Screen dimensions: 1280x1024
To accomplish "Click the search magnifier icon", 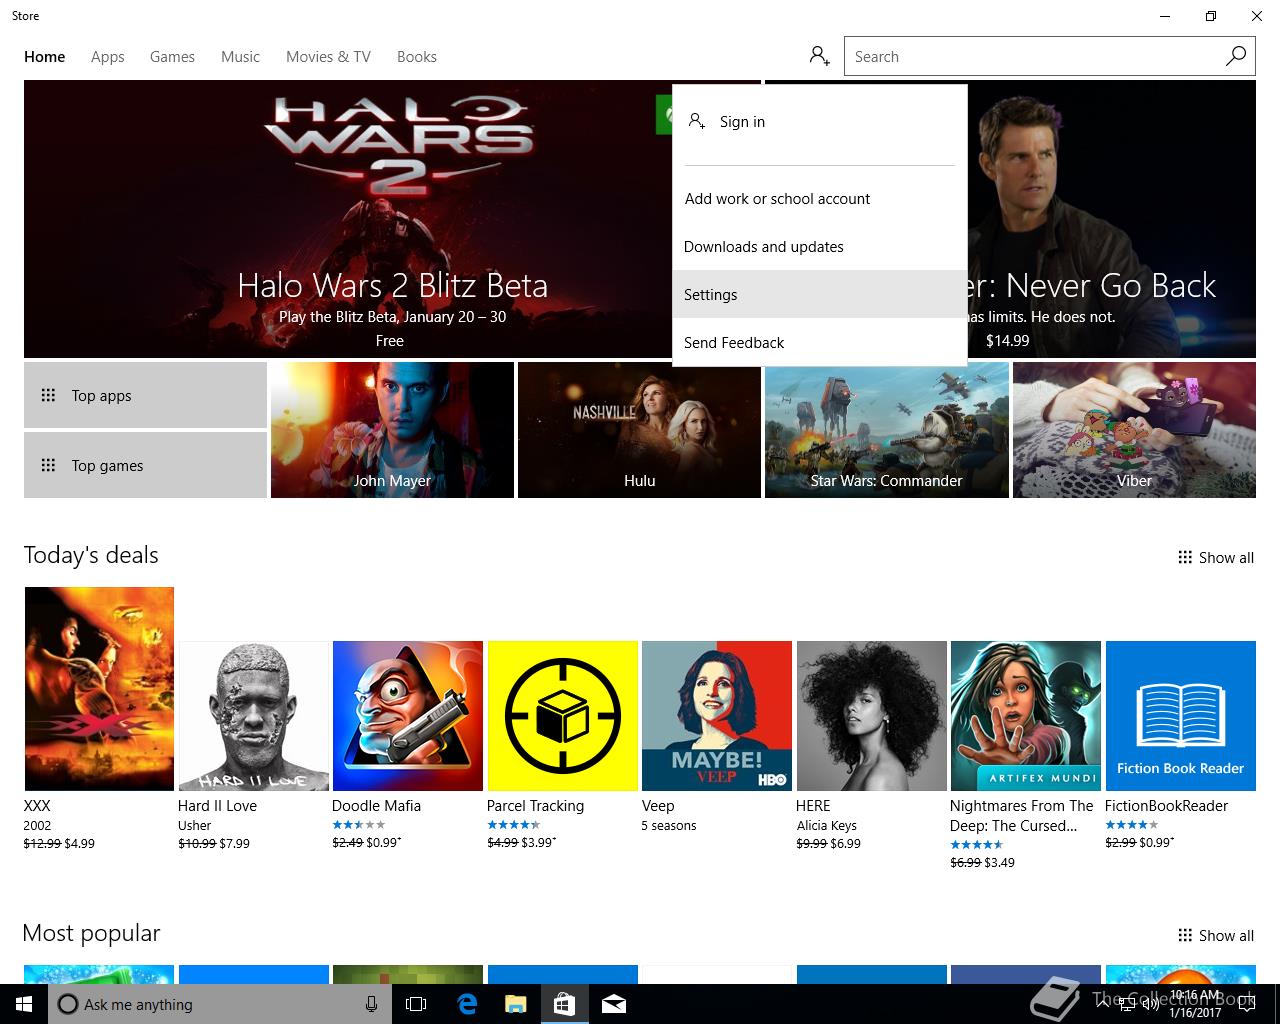I will 1236,56.
